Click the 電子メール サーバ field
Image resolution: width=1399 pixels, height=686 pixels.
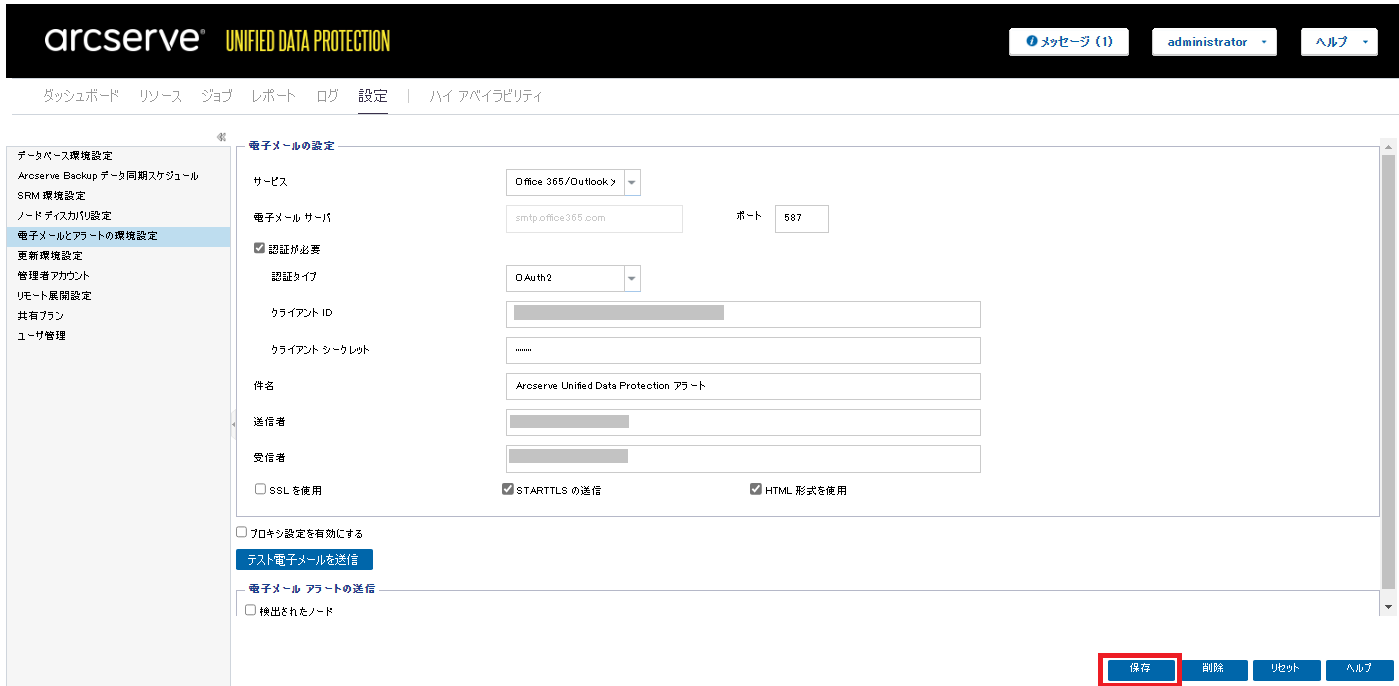tap(594, 218)
